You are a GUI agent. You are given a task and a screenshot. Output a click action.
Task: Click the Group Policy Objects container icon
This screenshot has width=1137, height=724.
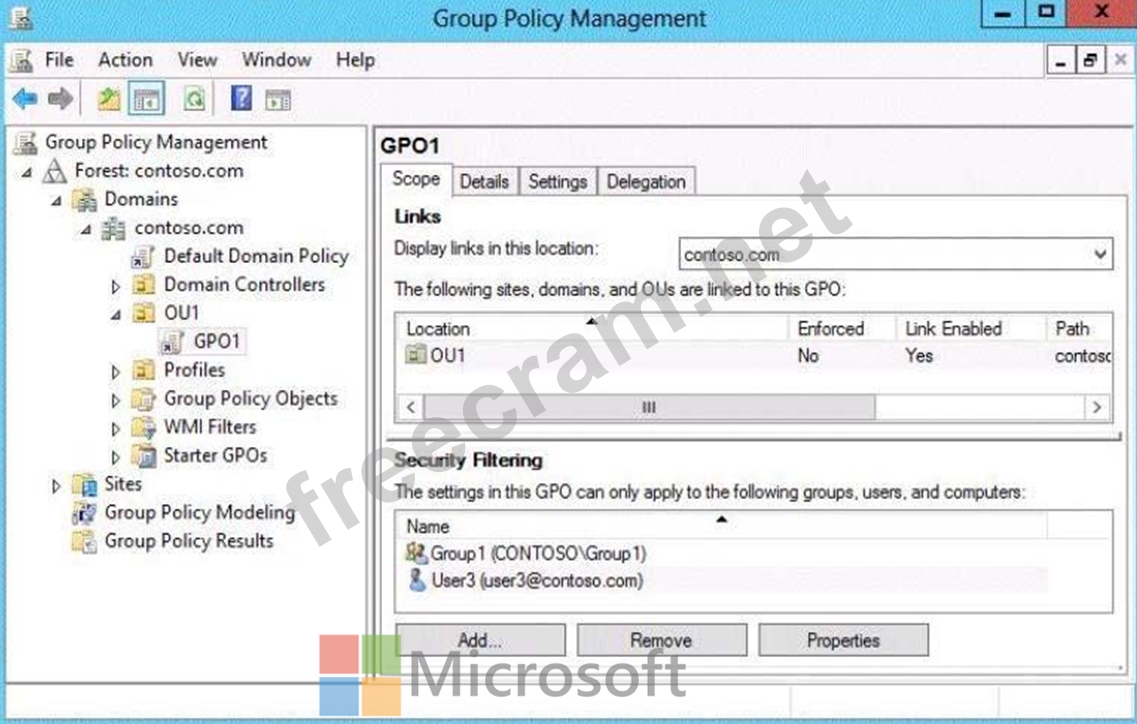point(144,399)
